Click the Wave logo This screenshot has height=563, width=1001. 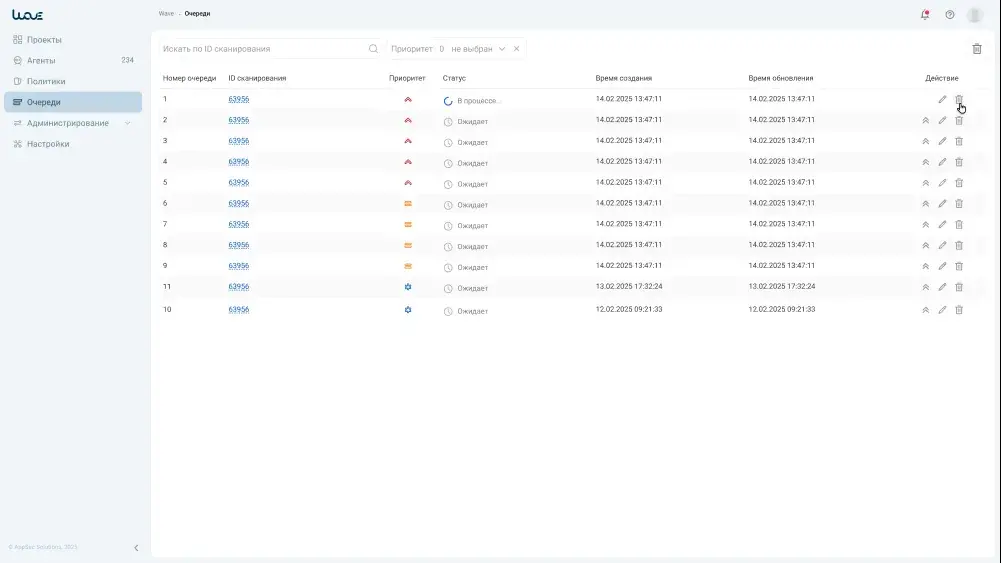tap(27, 15)
